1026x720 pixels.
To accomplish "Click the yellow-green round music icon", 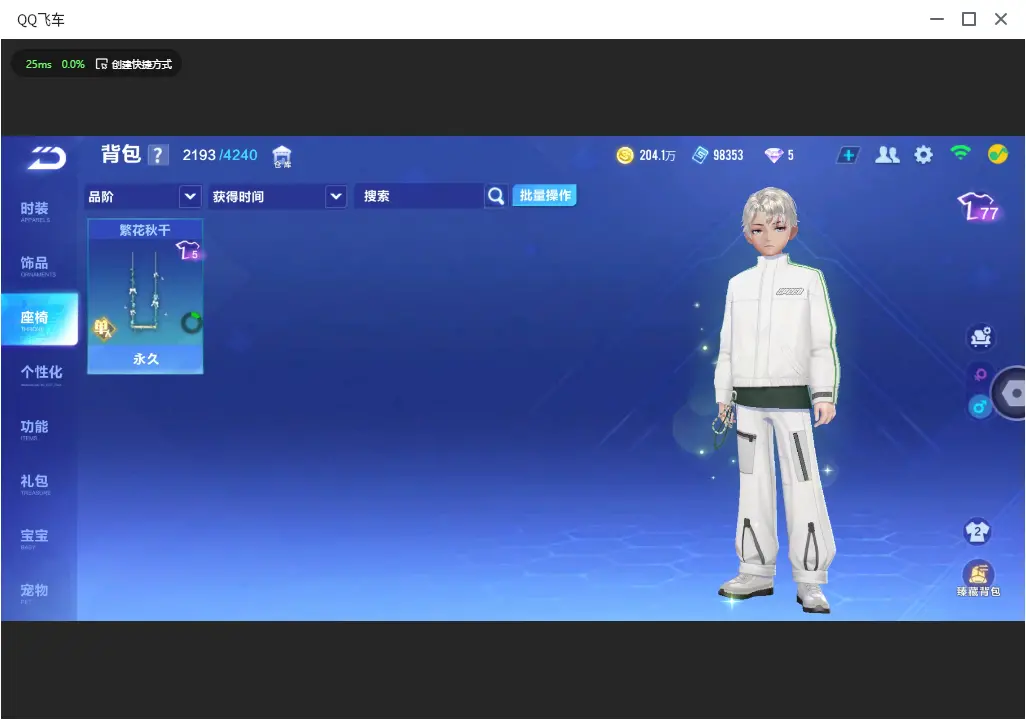I will tap(998, 154).
